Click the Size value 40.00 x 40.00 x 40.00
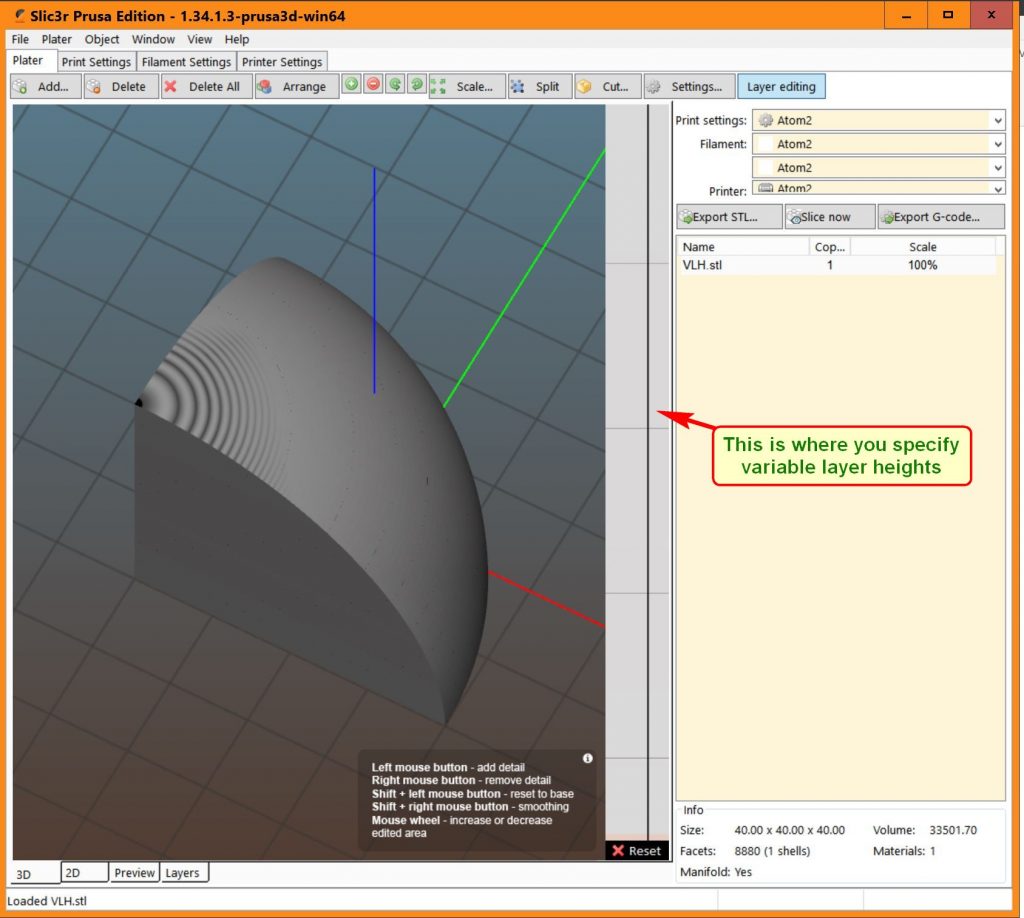This screenshot has height=918, width=1024. coord(789,831)
